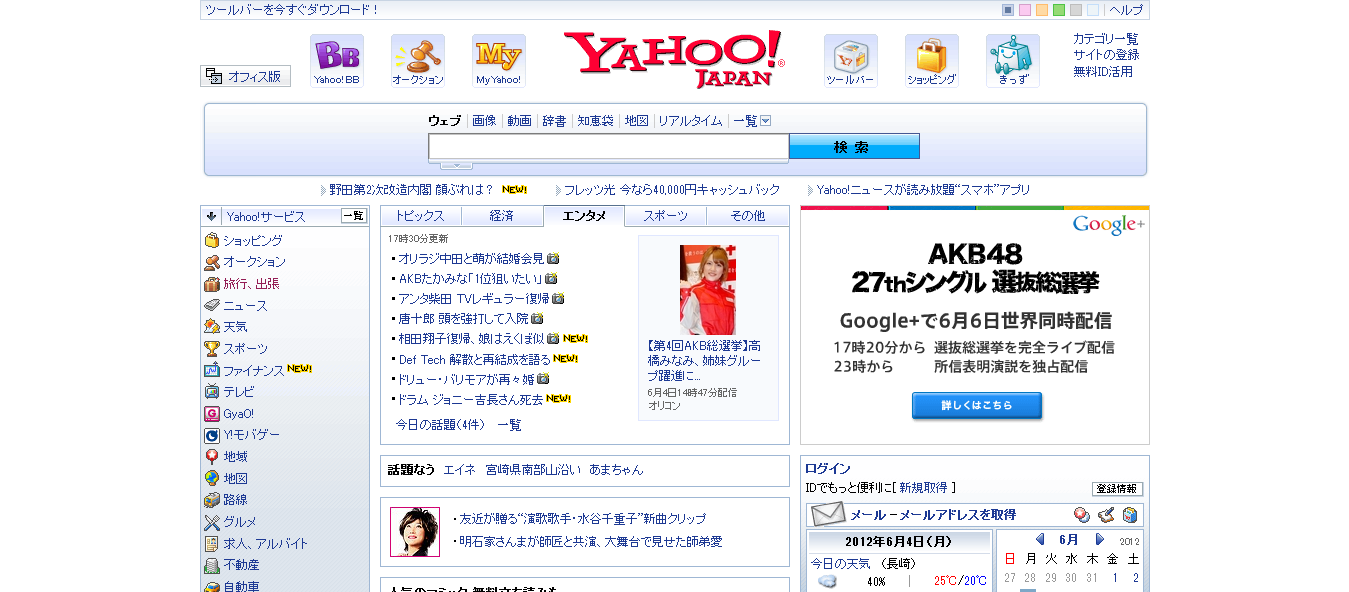Viewport: 1349px width, 592px height.
Task: Click the camera icon beside オリラジ中田 headline
Action: pos(553,258)
